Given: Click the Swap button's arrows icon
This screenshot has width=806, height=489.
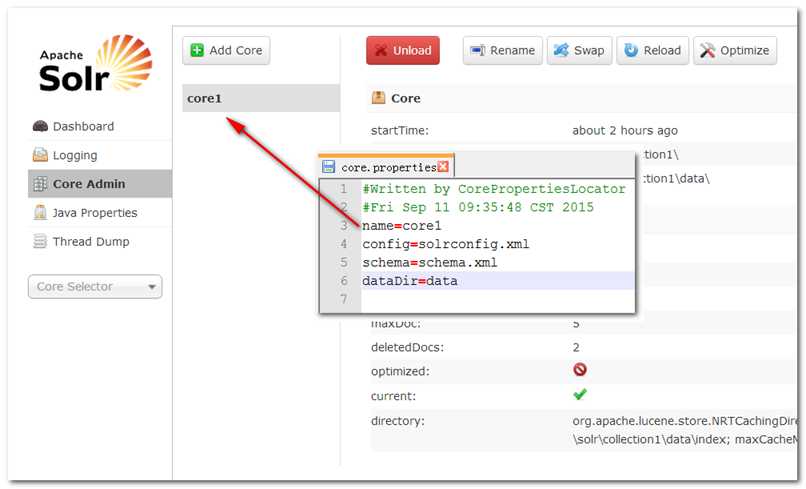Looking at the screenshot, I should pos(561,50).
